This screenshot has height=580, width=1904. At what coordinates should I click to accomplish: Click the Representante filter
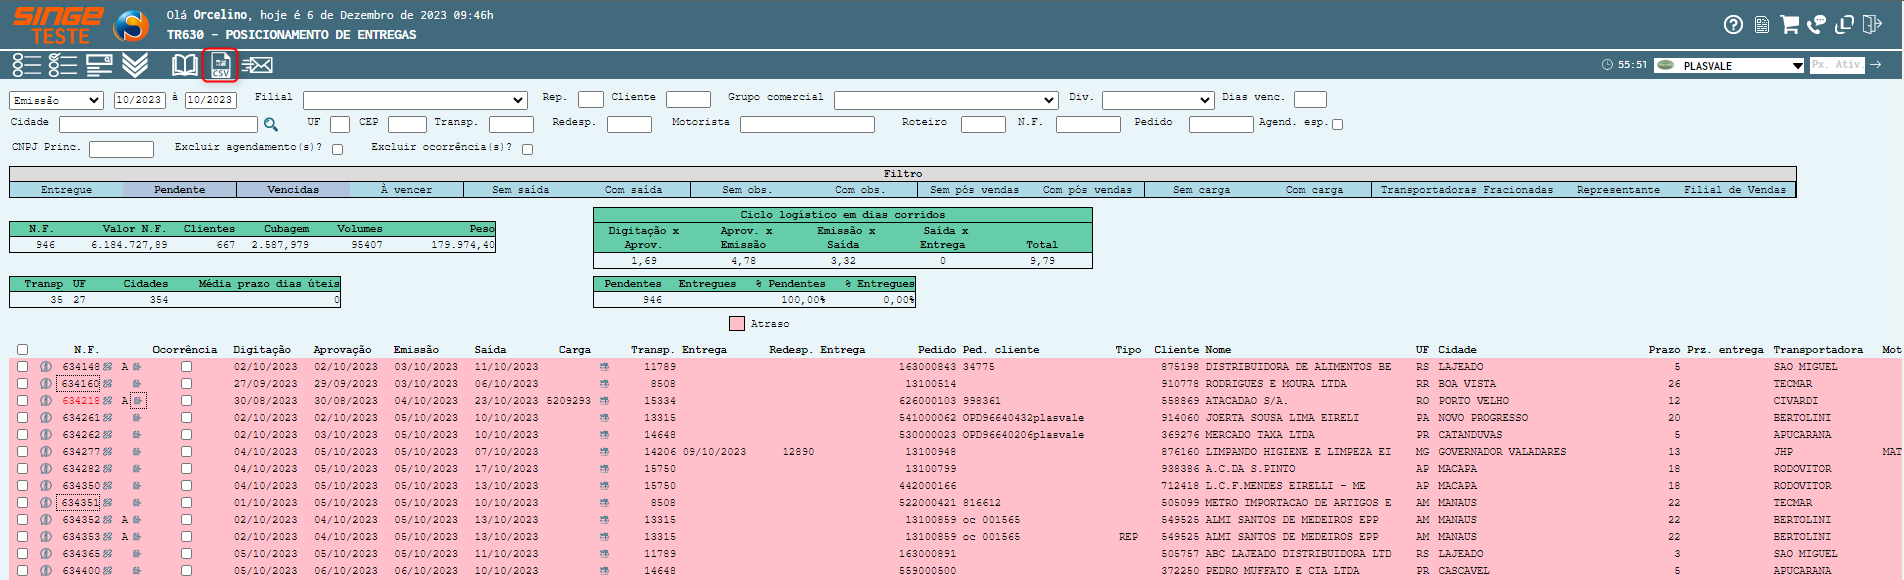1618,190
